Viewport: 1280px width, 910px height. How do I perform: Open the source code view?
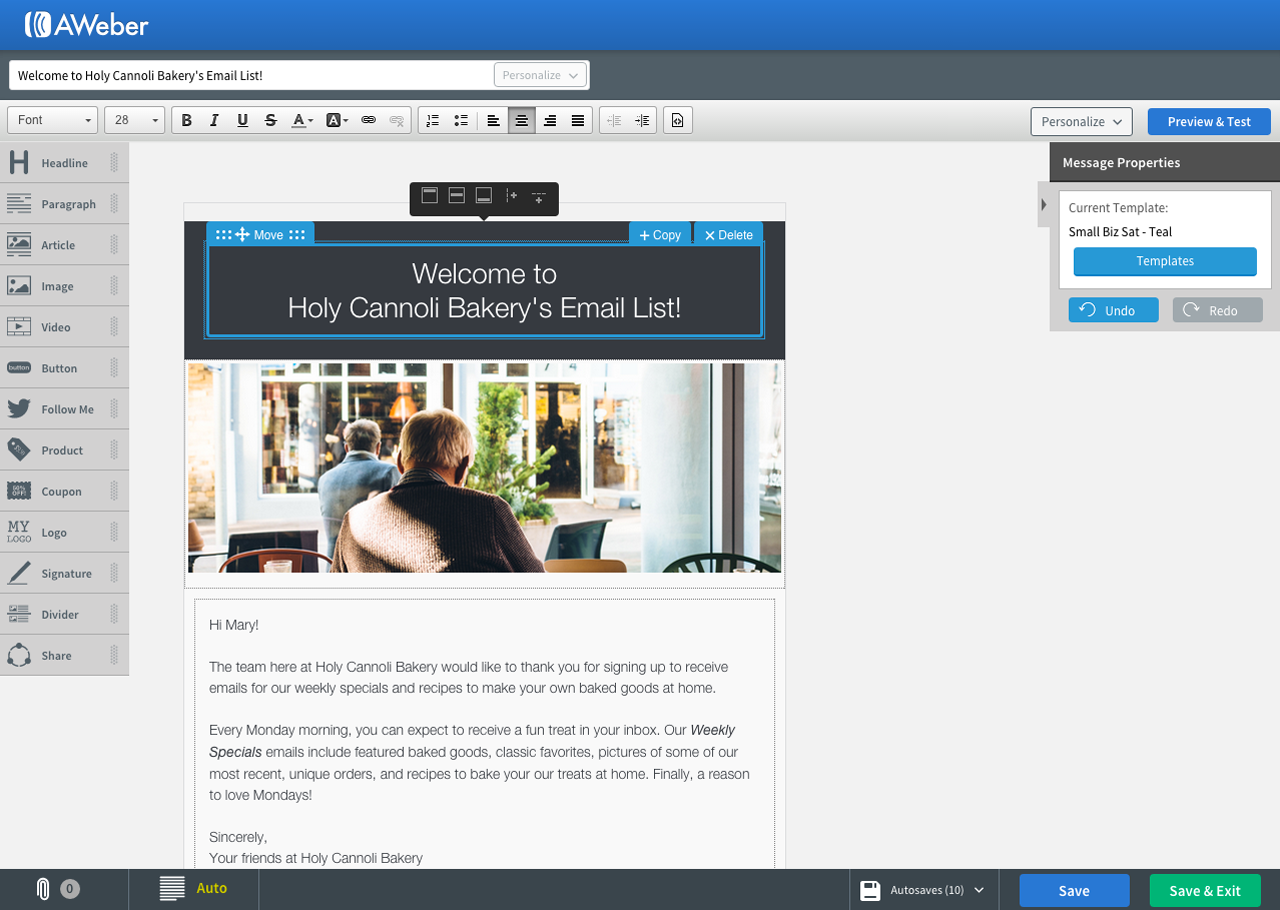[678, 120]
